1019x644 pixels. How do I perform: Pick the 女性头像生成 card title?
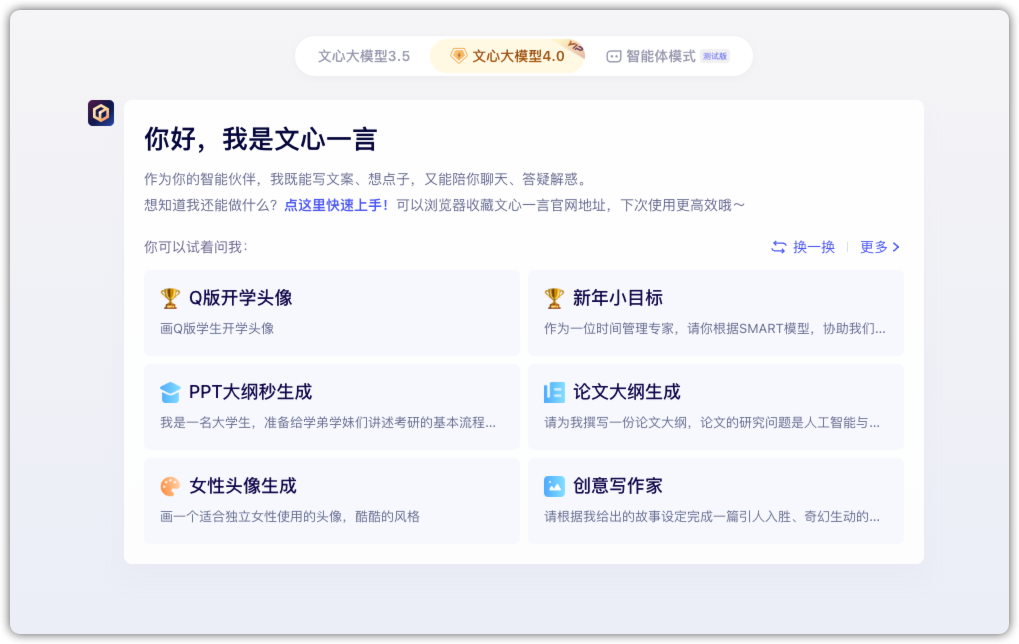pos(242,486)
